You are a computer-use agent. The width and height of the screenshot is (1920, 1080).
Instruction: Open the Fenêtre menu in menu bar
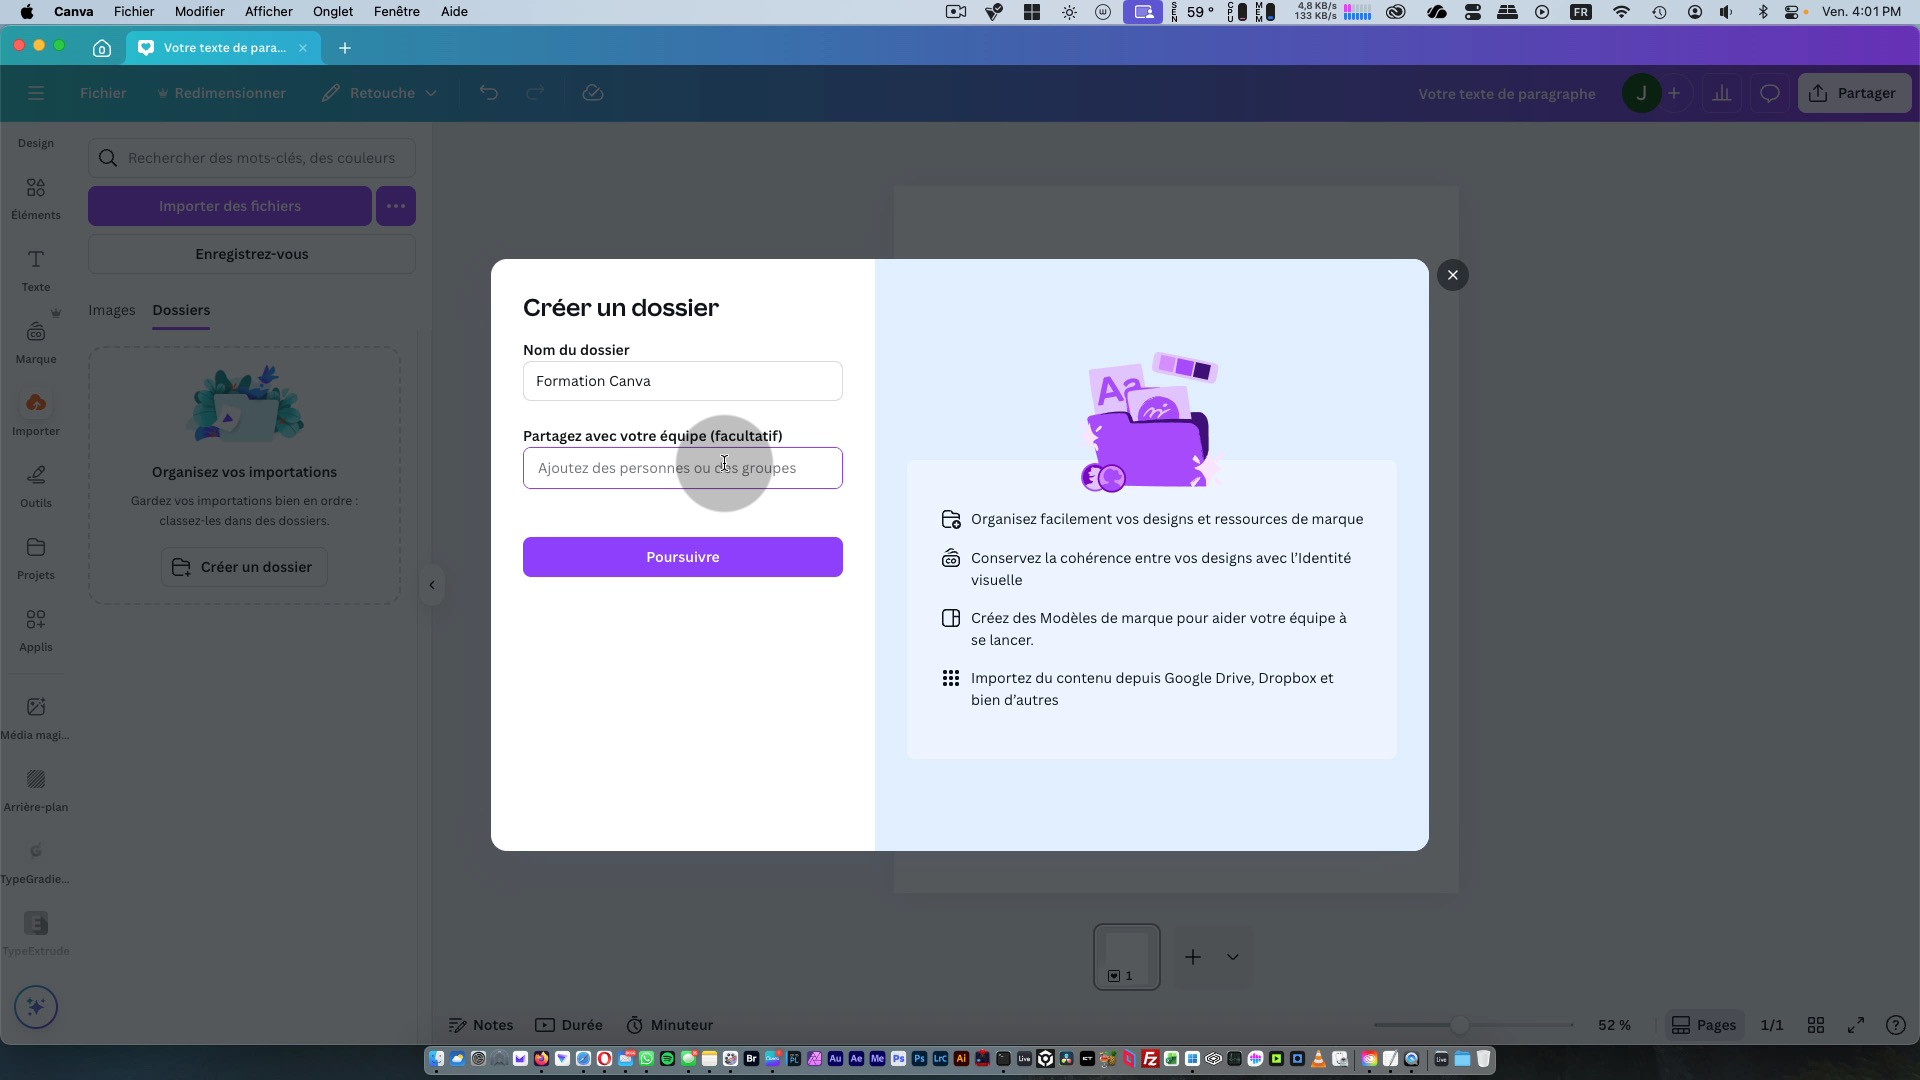pos(396,12)
